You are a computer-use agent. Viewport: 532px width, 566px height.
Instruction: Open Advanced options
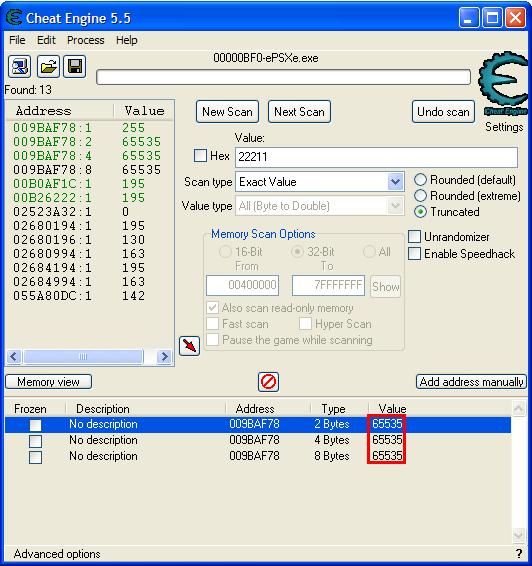click(57, 554)
